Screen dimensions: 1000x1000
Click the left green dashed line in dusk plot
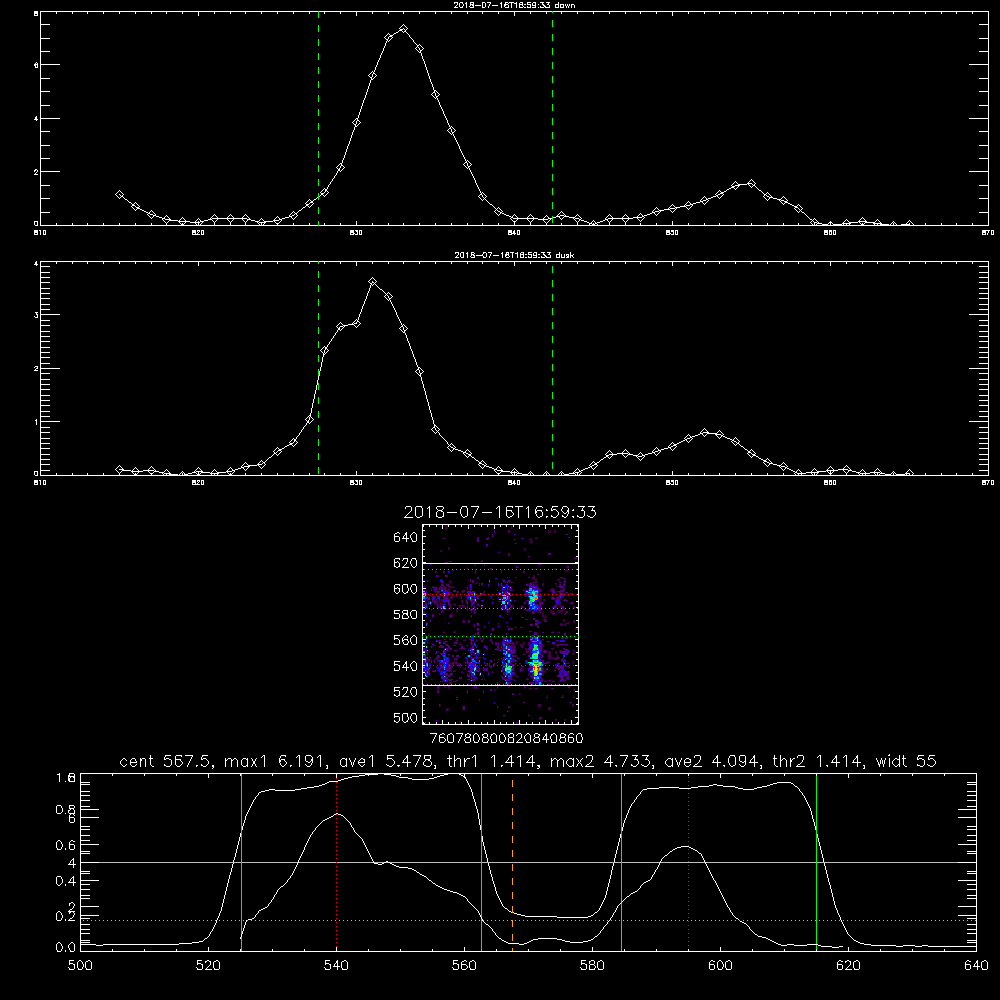(318, 370)
